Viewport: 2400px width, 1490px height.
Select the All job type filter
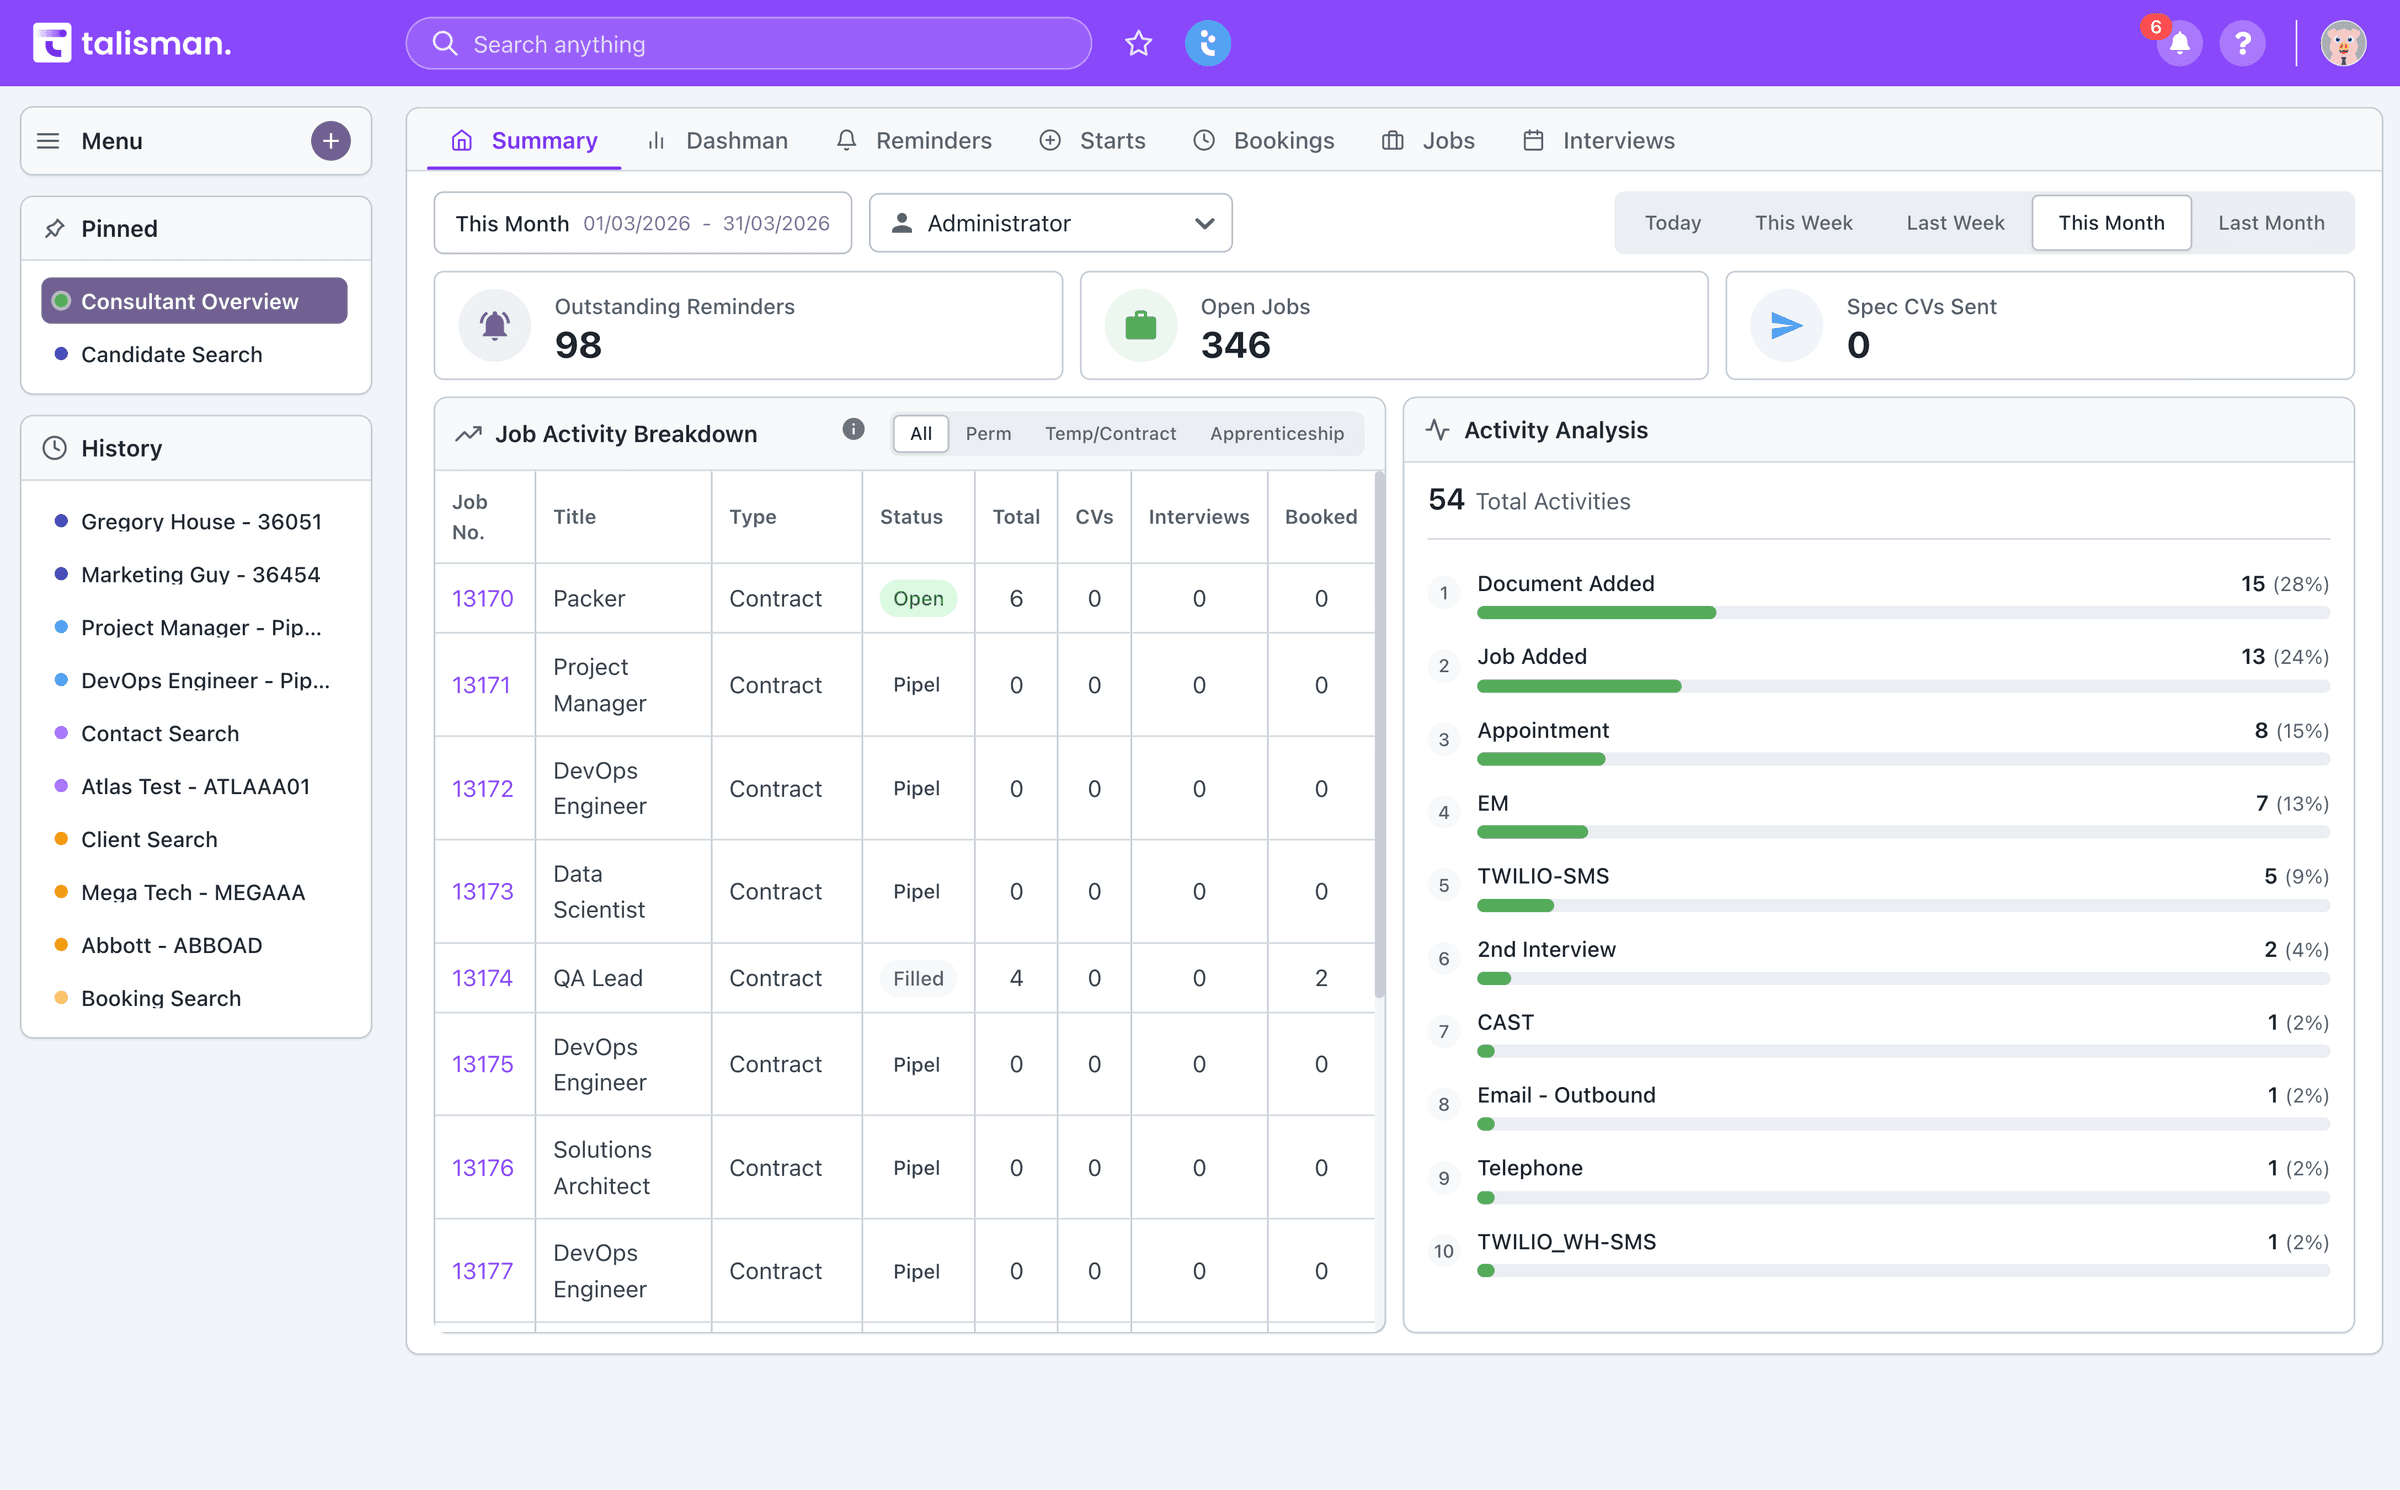tap(920, 433)
